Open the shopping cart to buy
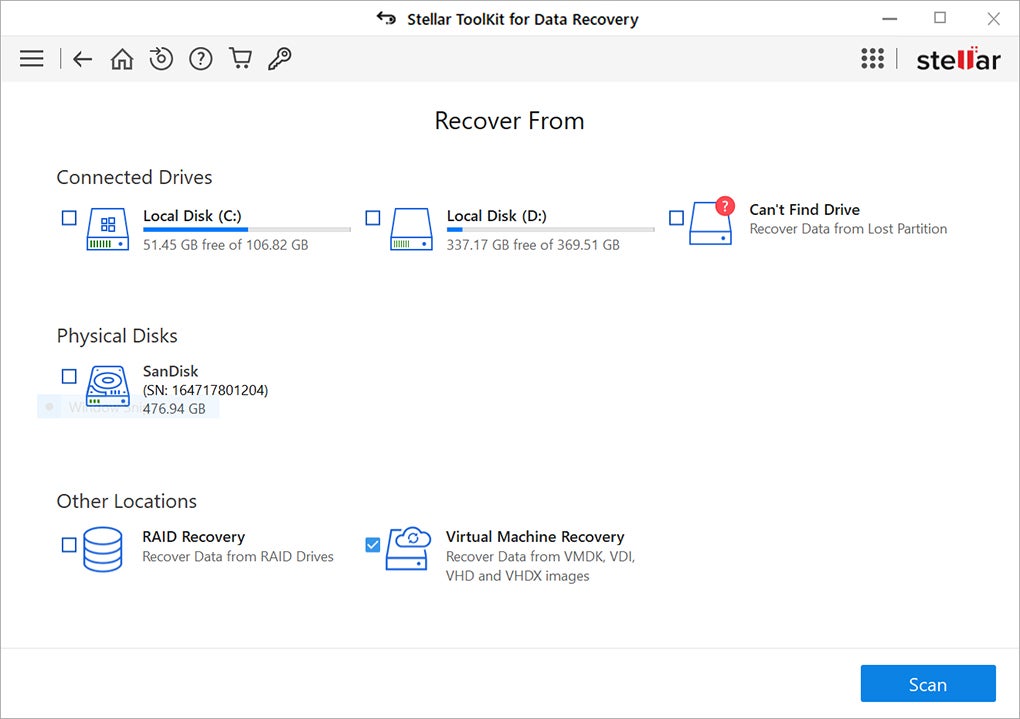 240,58
